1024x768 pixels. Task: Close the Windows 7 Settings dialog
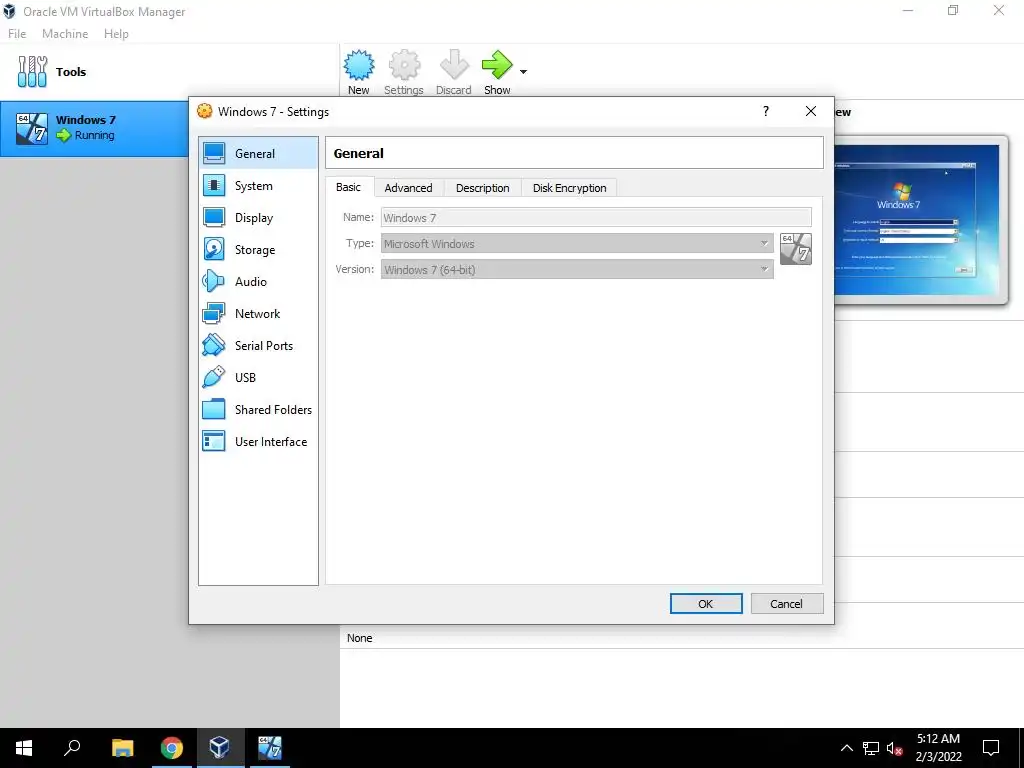pos(810,112)
